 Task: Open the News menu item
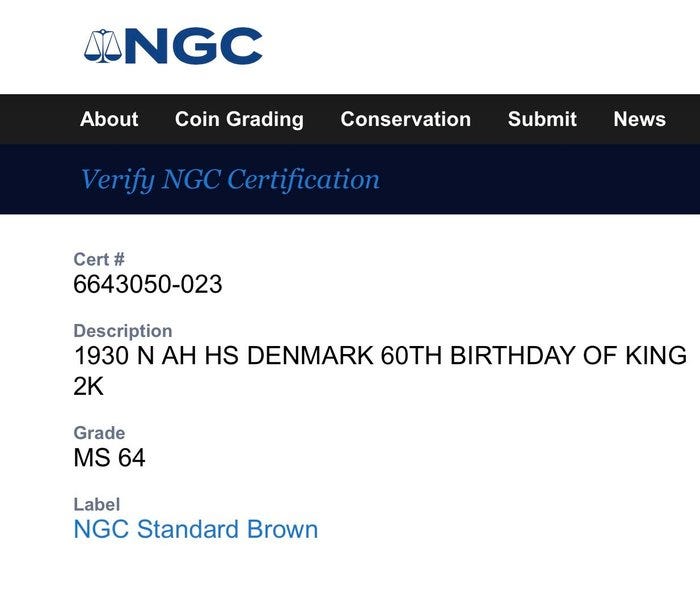[639, 119]
